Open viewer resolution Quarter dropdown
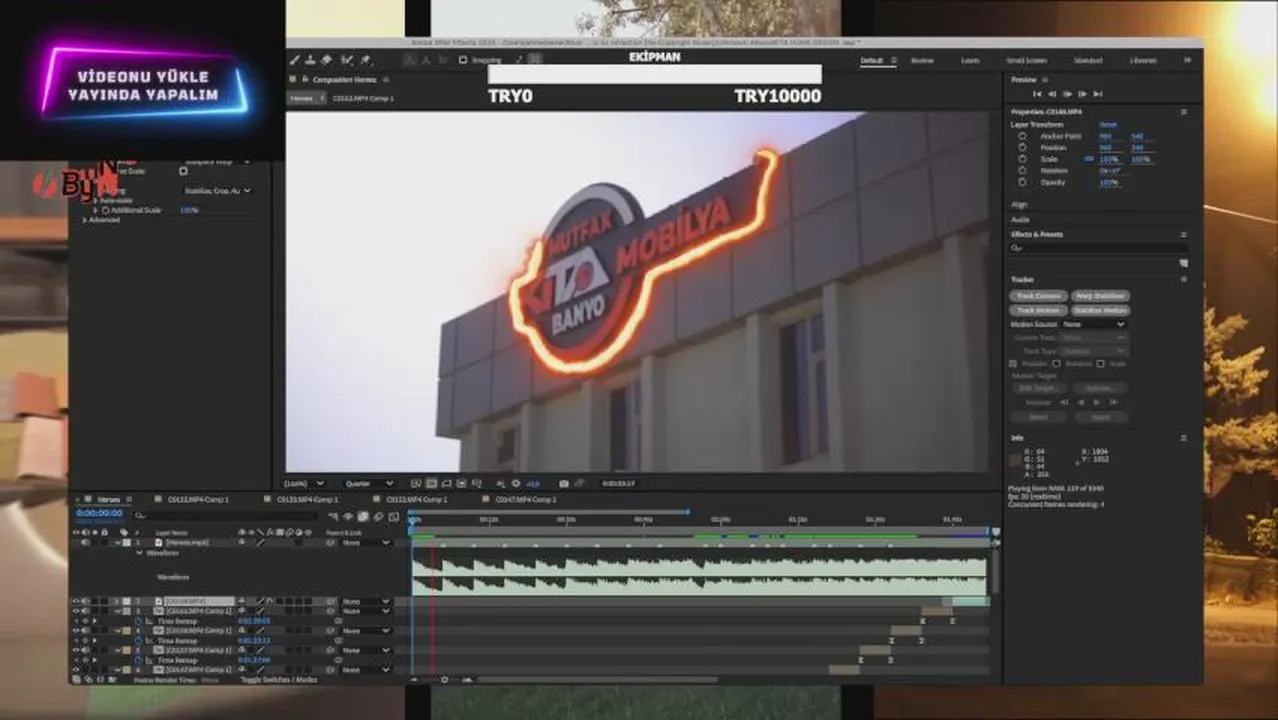The width and height of the screenshot is (1278, 720). click(x=369, y=483)
